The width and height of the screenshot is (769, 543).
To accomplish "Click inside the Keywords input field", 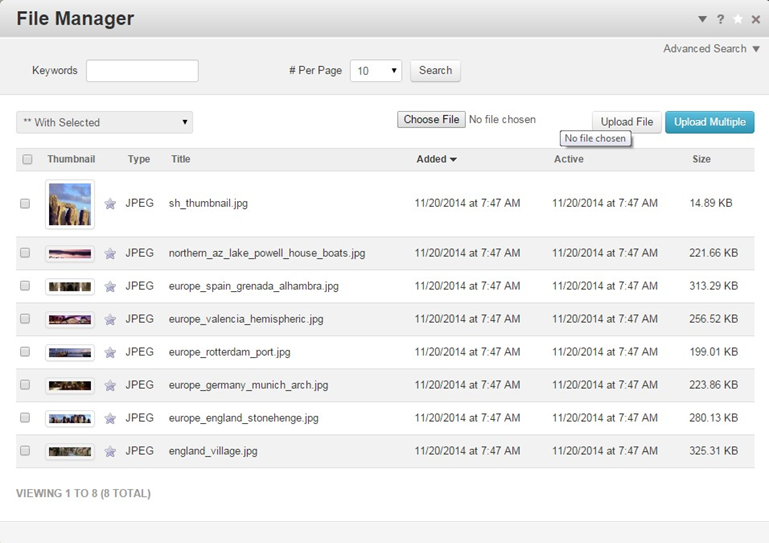I will click(x=142, y=71).
